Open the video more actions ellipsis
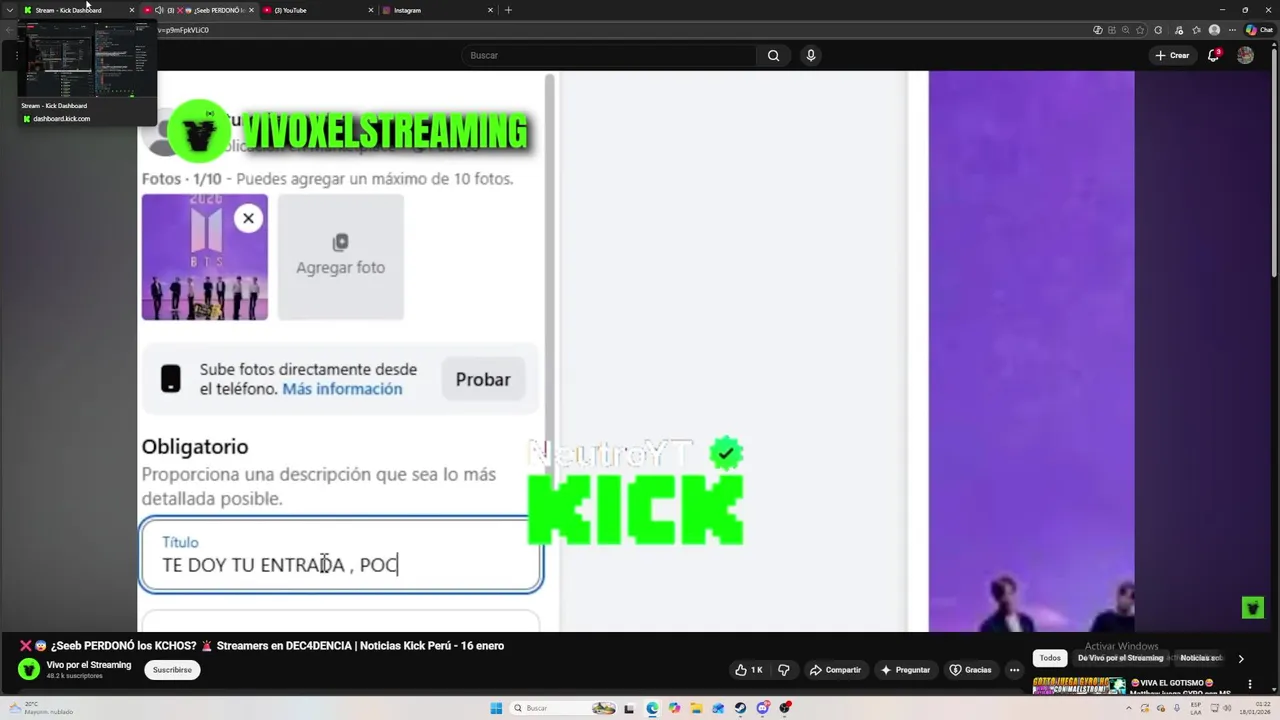The width and height of the screenshot is (1280, 720). coord(1014,670)
